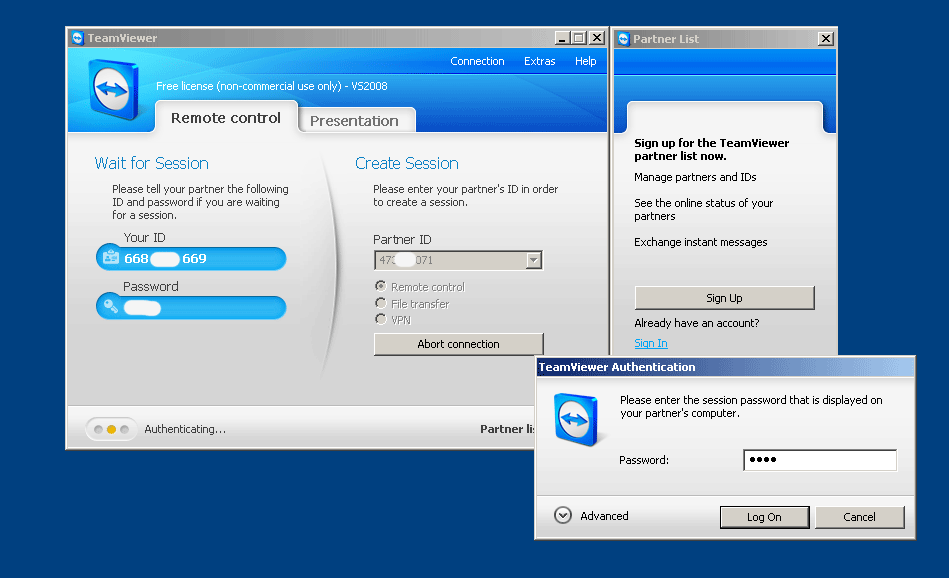The height and width of the screenshot is (578, 949).
Task: Expand the Advanced options chevron
Action: [x=563, y=515]
